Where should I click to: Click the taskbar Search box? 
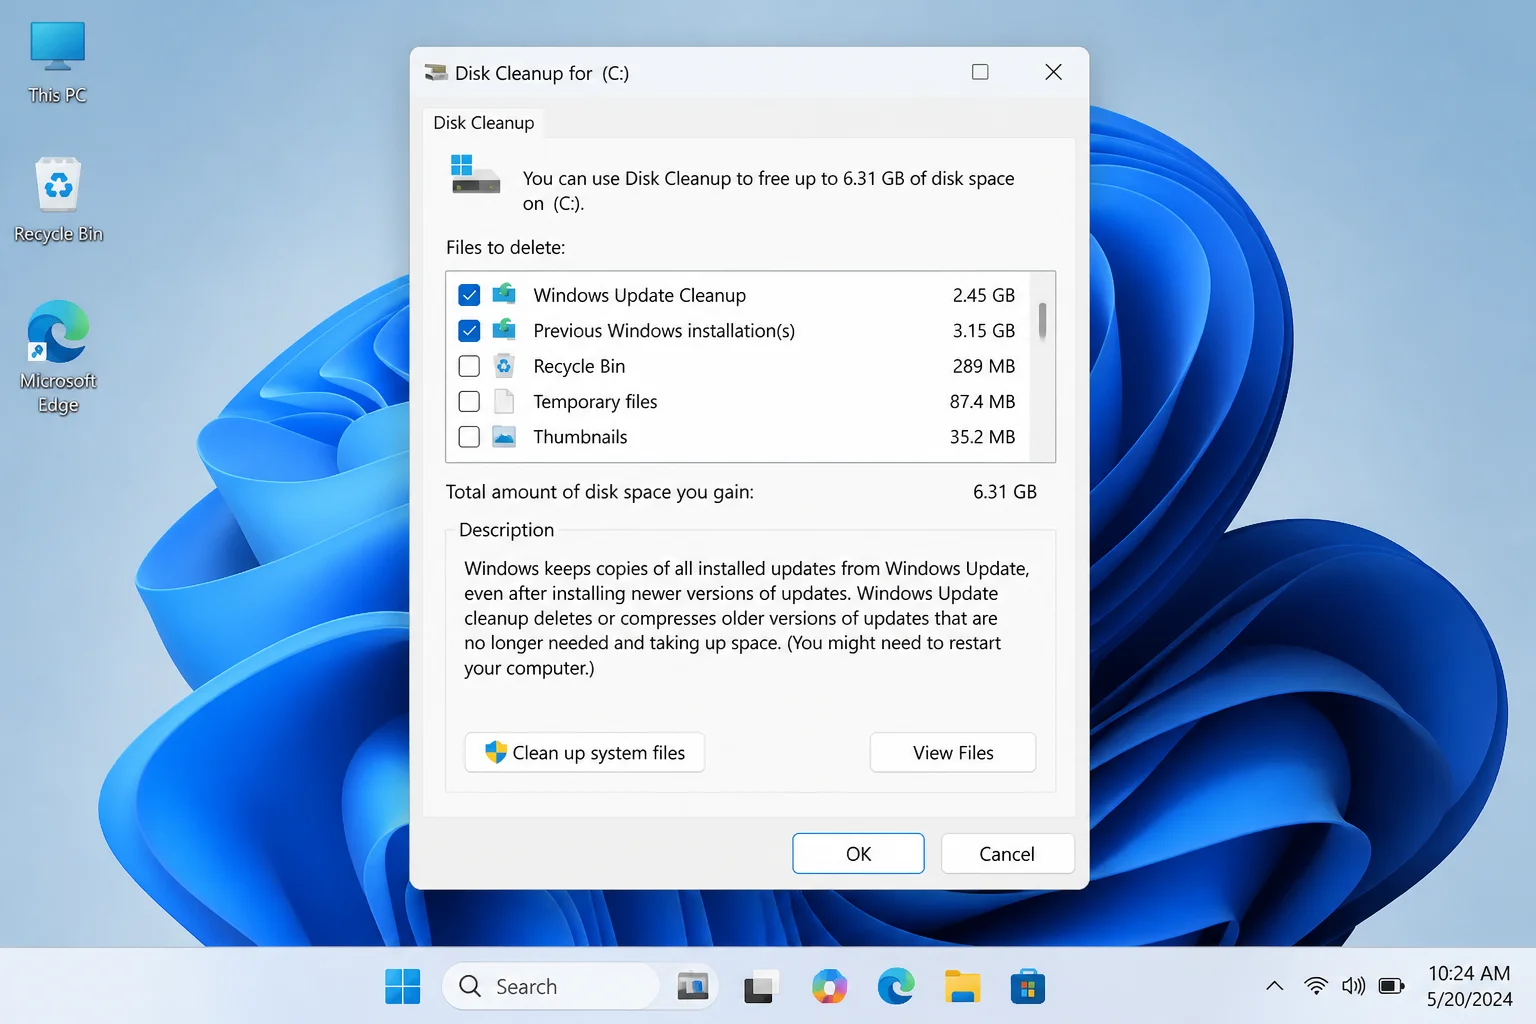click(551, 987)
